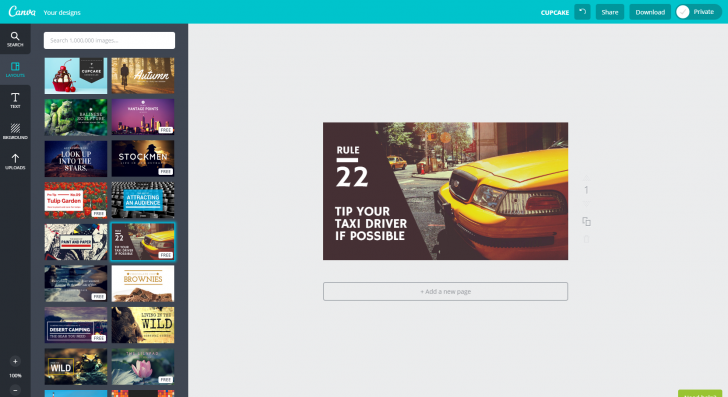Select the Layouts sidebar icon
This screenshot has width=728, height=397.
point(15,70)
